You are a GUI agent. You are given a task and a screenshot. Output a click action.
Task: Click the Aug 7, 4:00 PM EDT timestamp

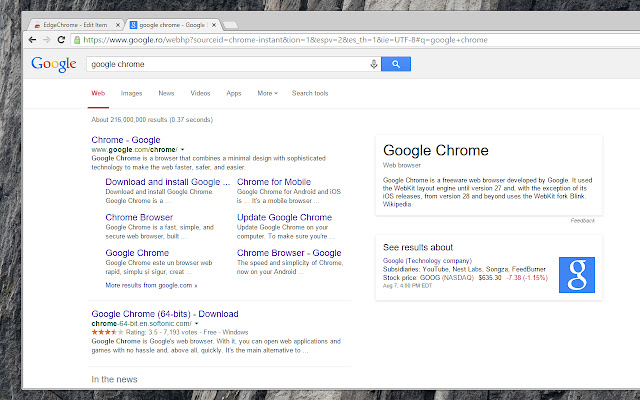click(407, 286)
